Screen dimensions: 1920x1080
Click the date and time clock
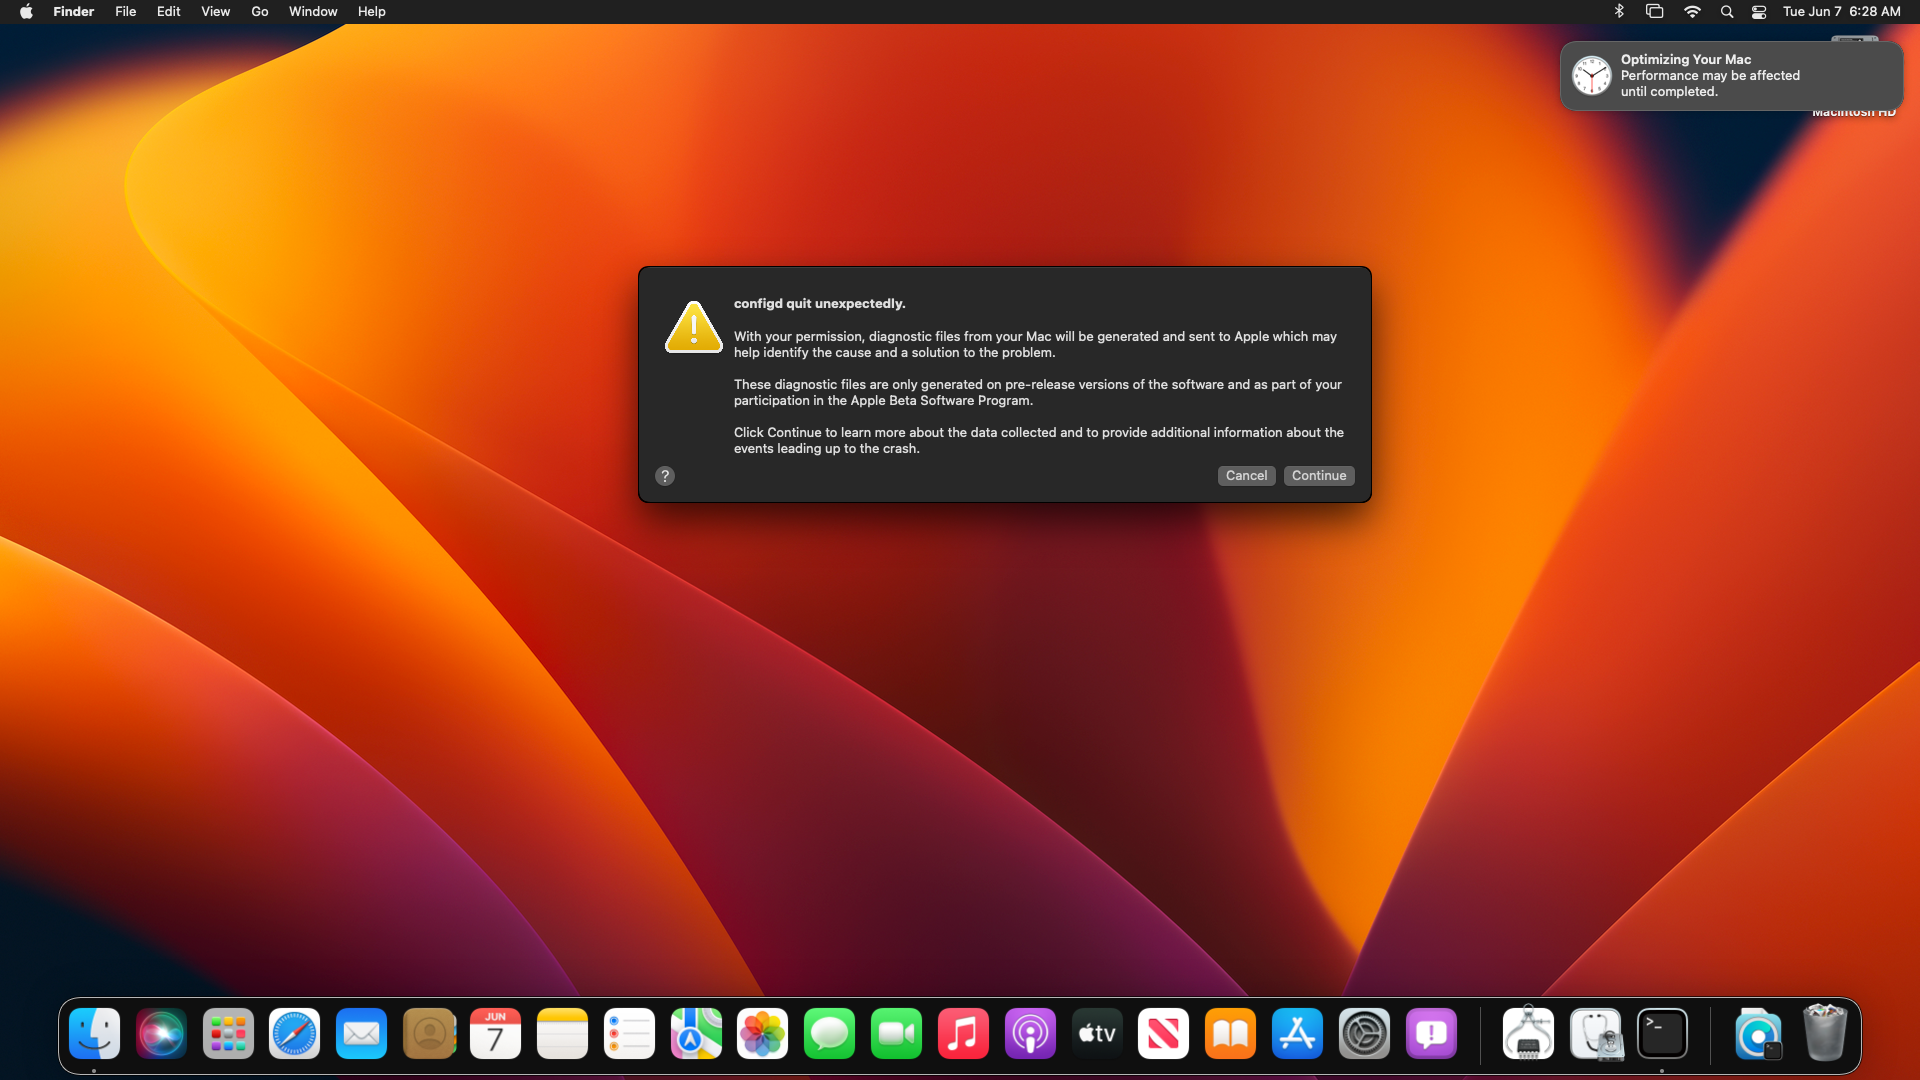pos(1841,12)
